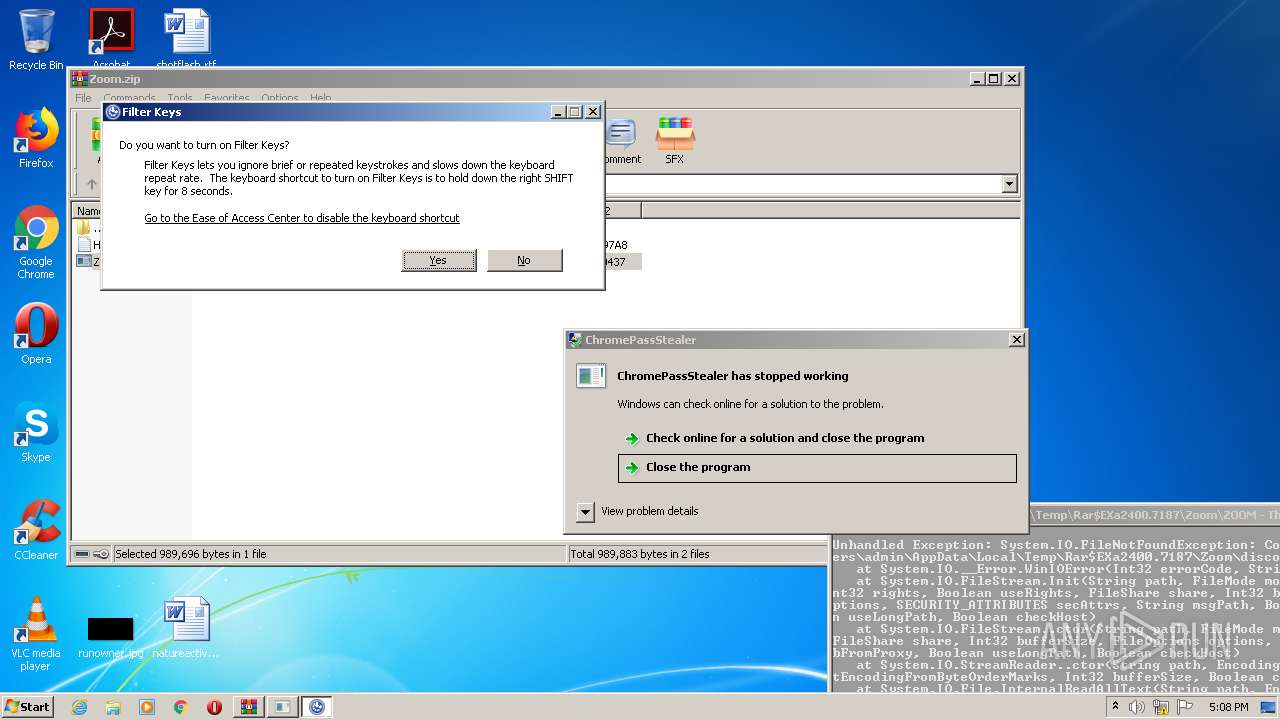Decline Filter Keys by clicking No
This screenshot has width=1280, height=720.
point(524,260)
